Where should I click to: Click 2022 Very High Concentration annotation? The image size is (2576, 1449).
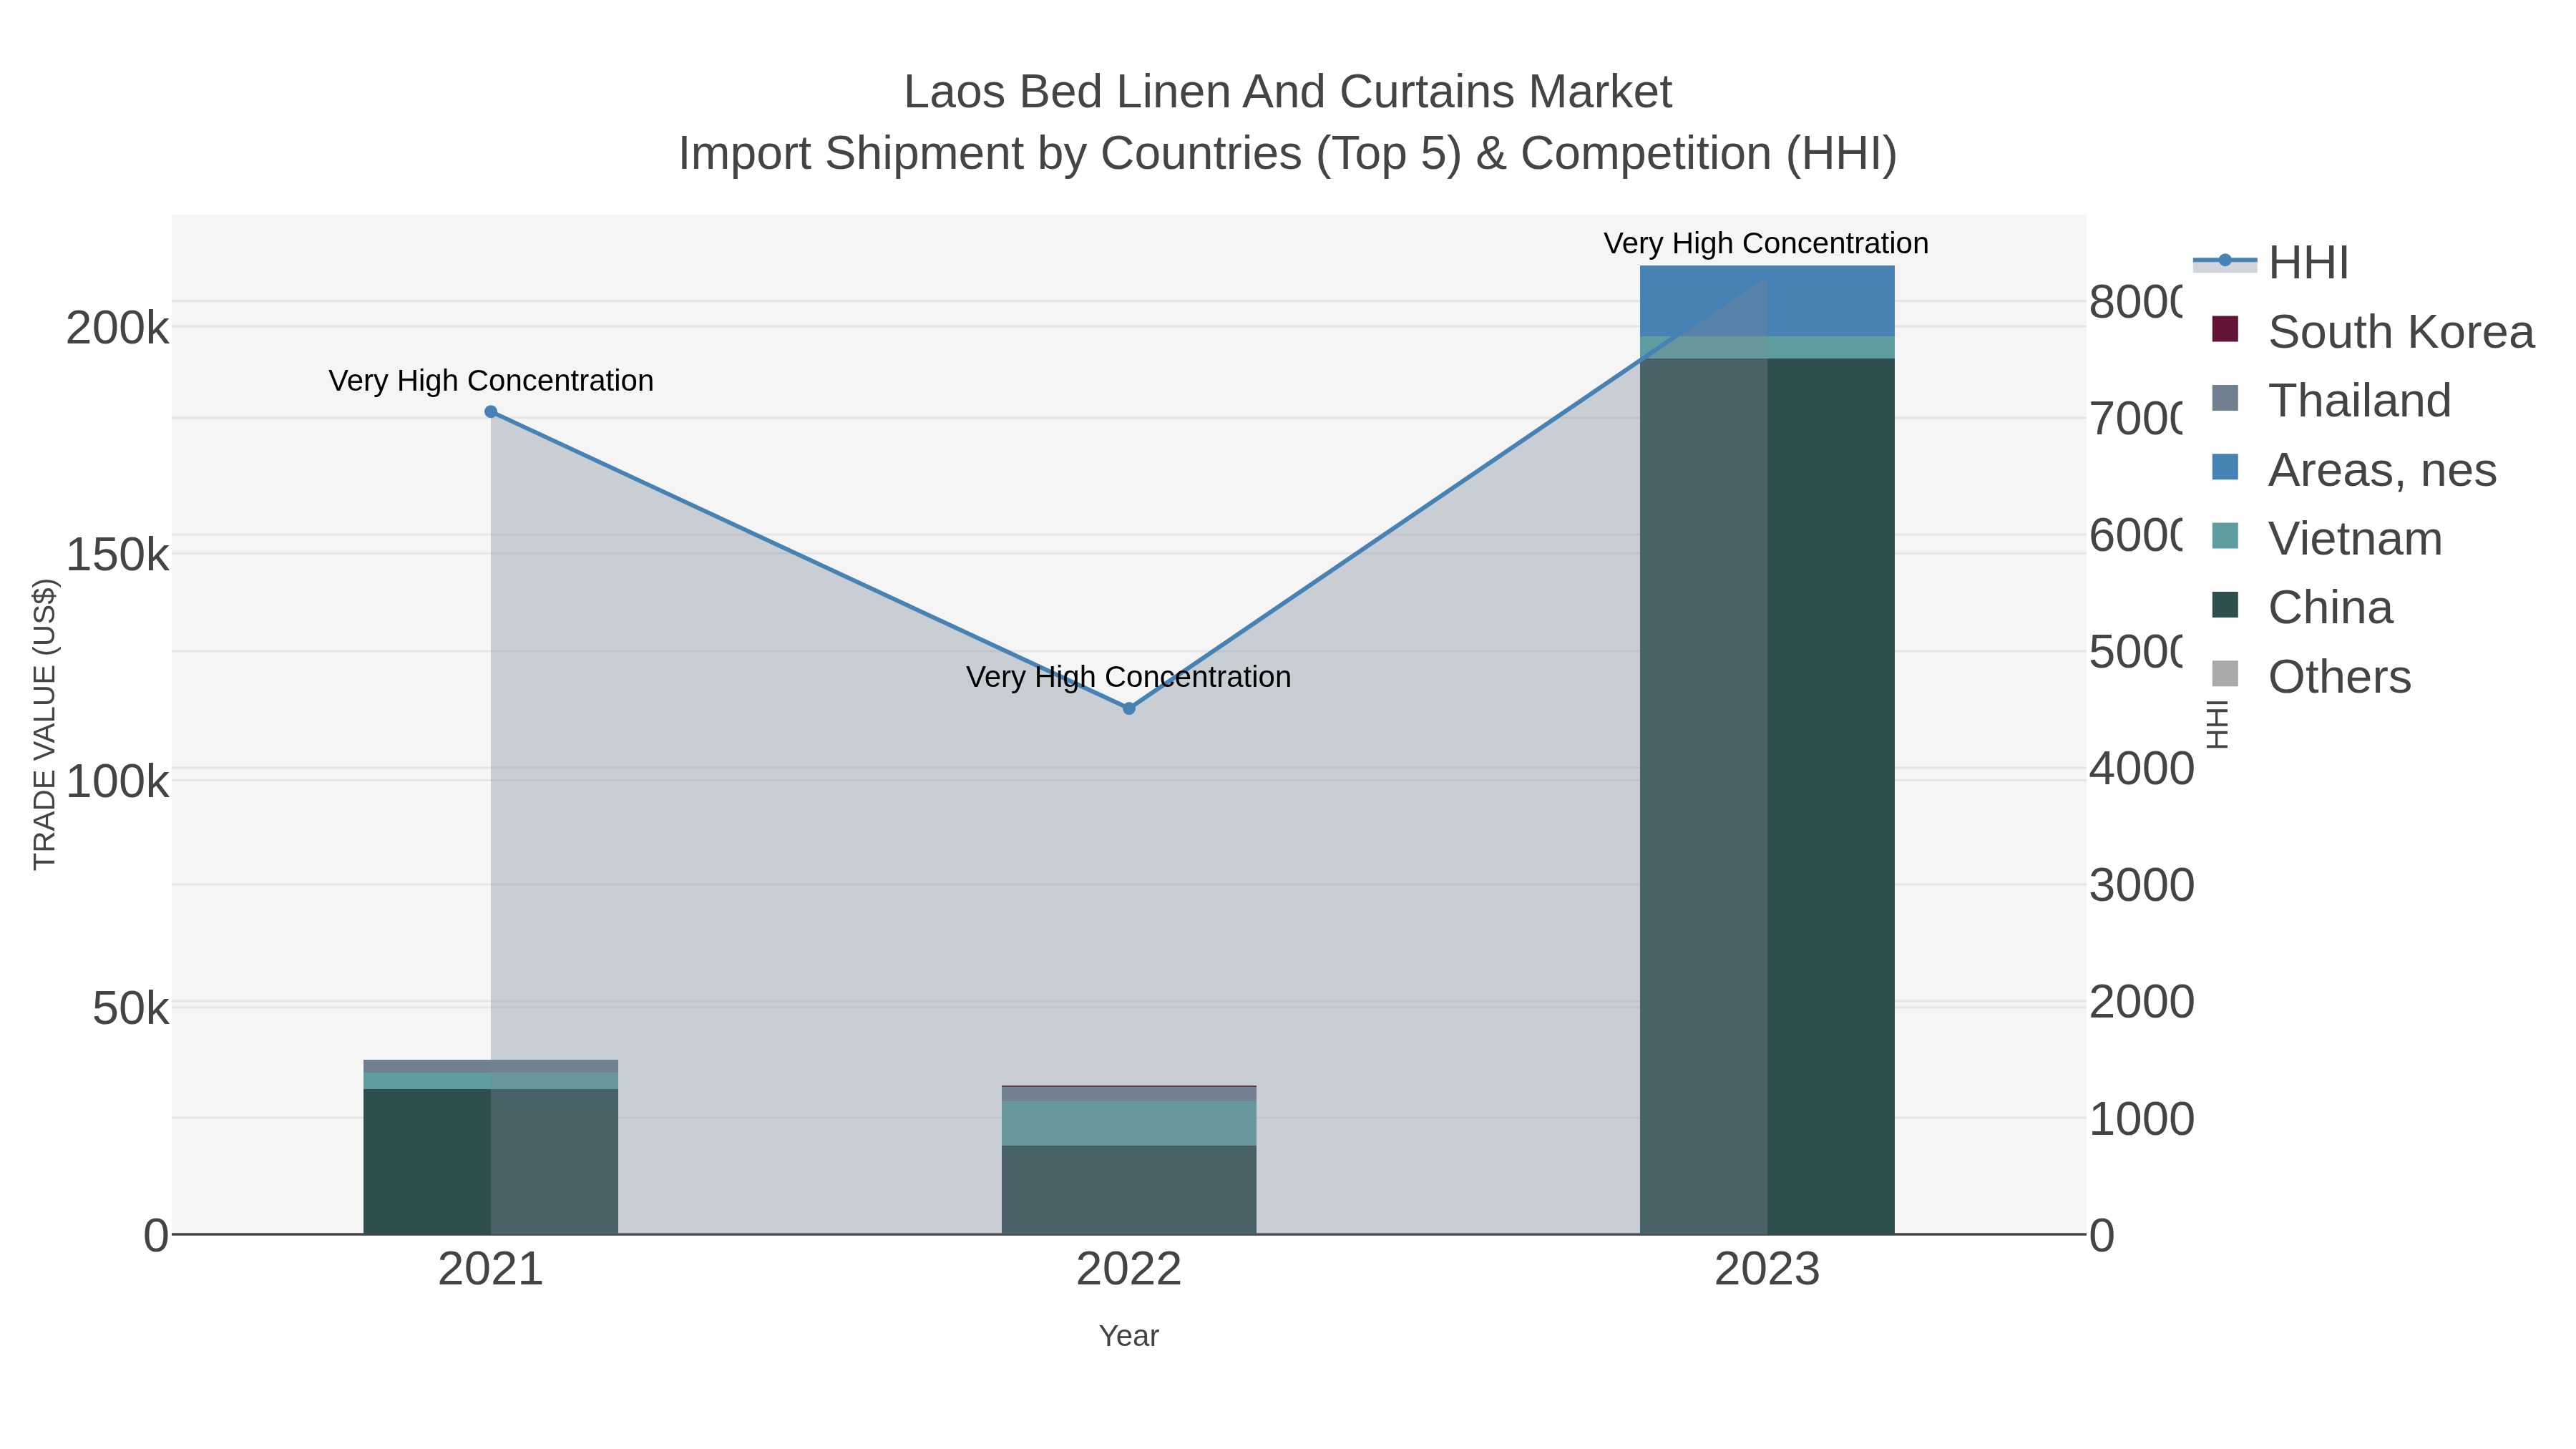pyautogui.click(x=1129, y=677)
